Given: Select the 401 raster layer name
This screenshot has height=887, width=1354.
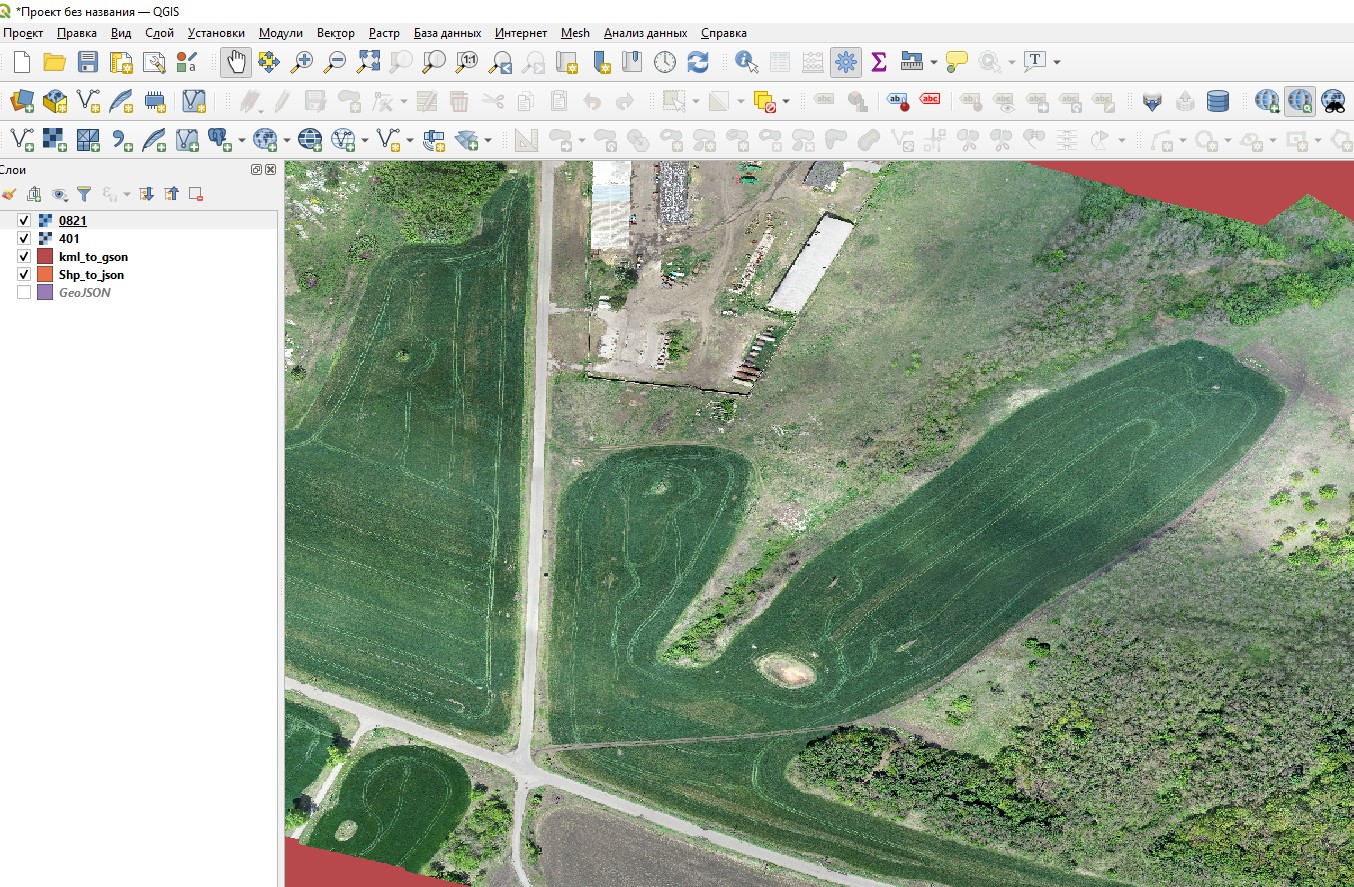Looking at the screenshot, I should [69, 239].
